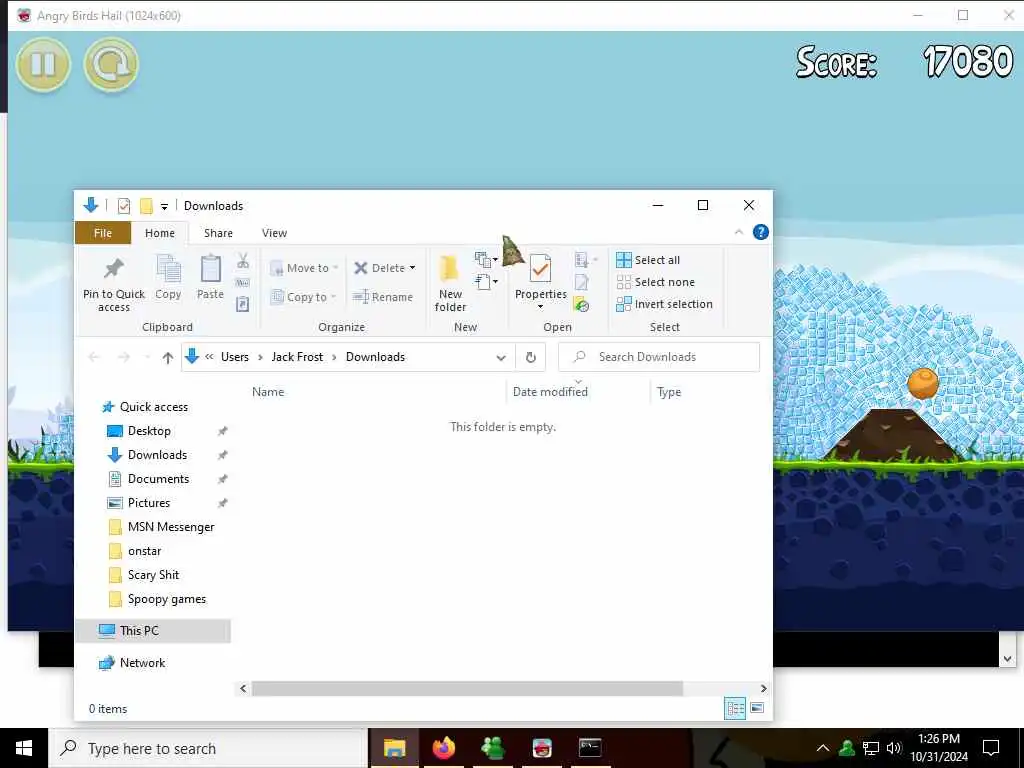Click the Properties checkmark icon
This screenshot has height=768, width=1024.
click(x=540, y=269)
